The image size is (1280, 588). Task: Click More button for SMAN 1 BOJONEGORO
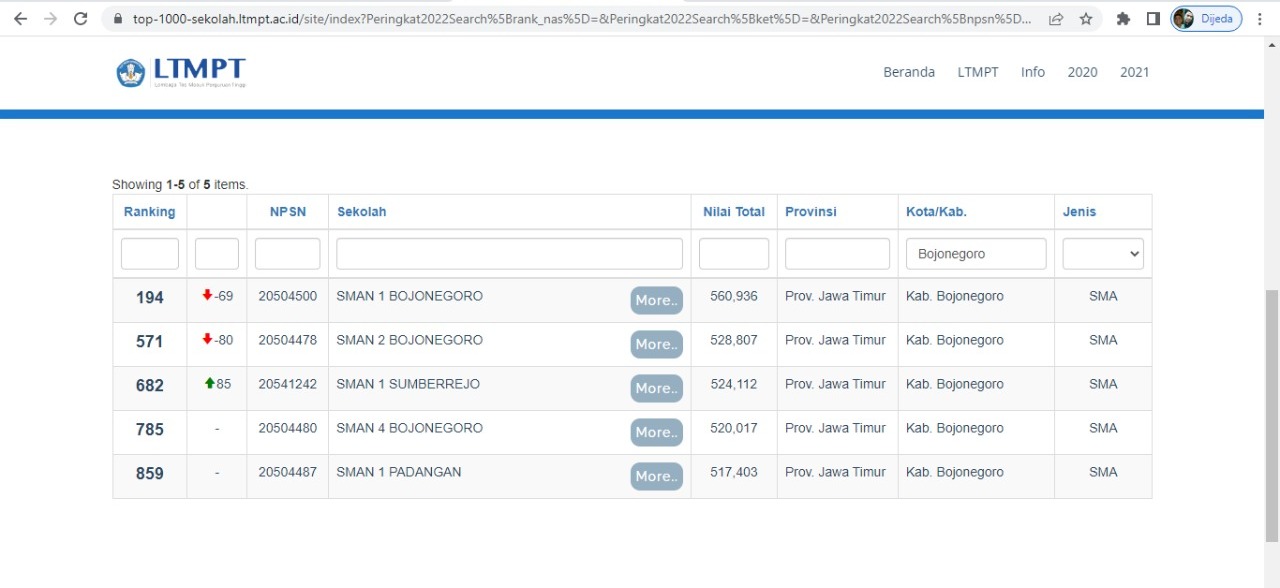(x=656, y=300)
